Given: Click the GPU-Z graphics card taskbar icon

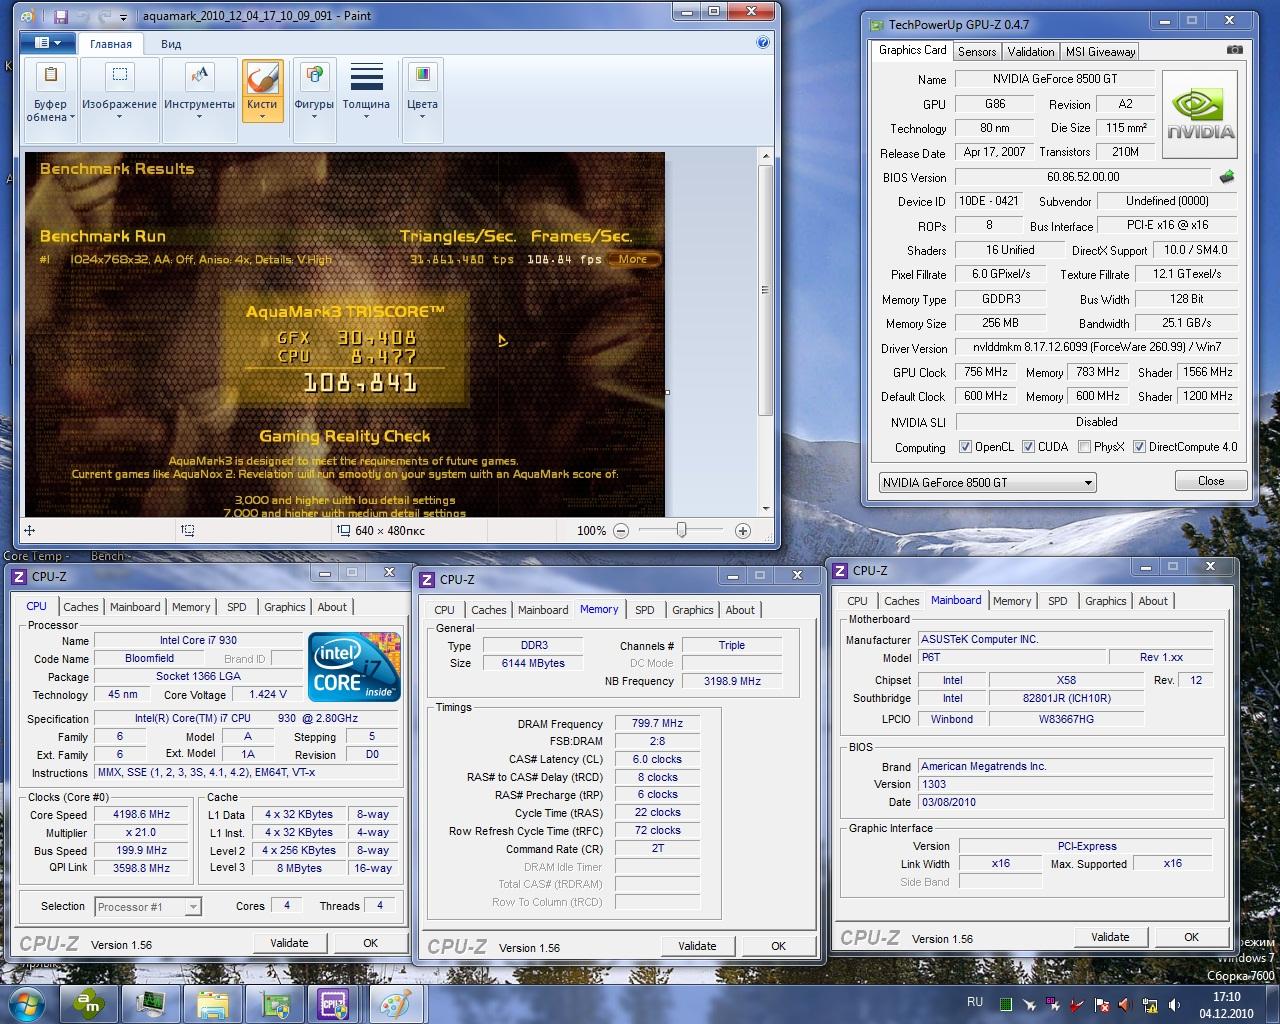Looking at the screenshot, I should click(275, 1005).
